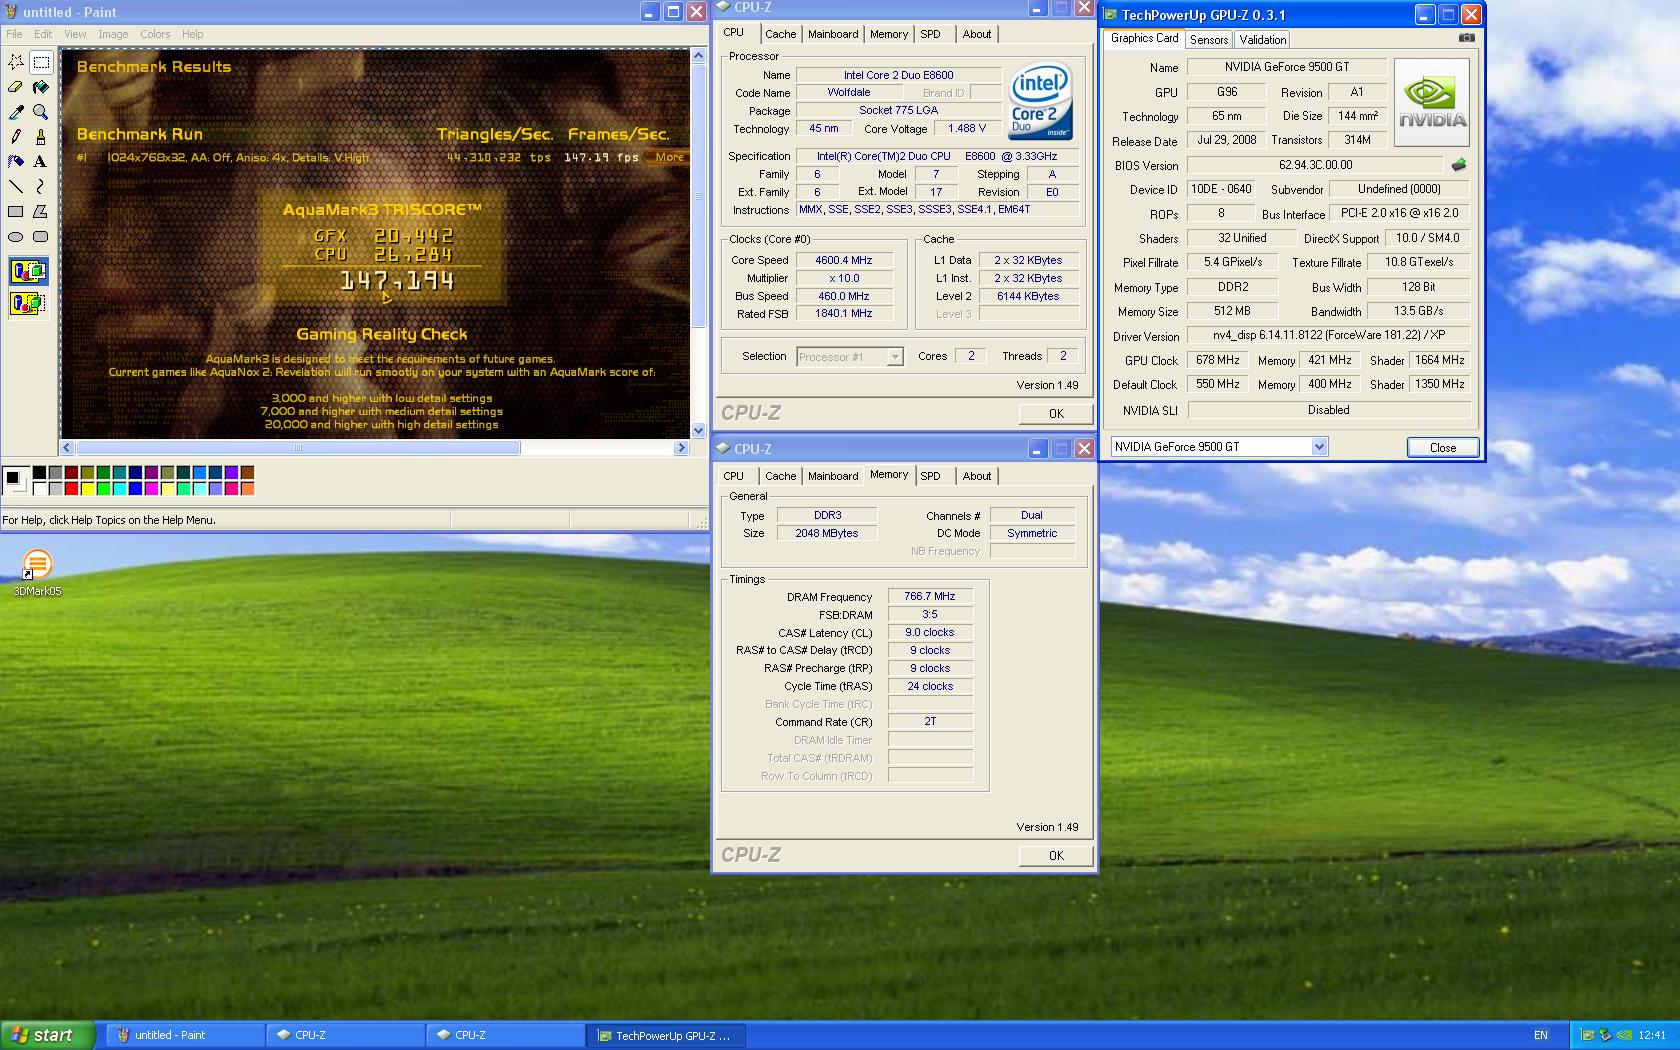
Task: Click the GPU-Z screenshot camera icon
Action: [1466, 38]
